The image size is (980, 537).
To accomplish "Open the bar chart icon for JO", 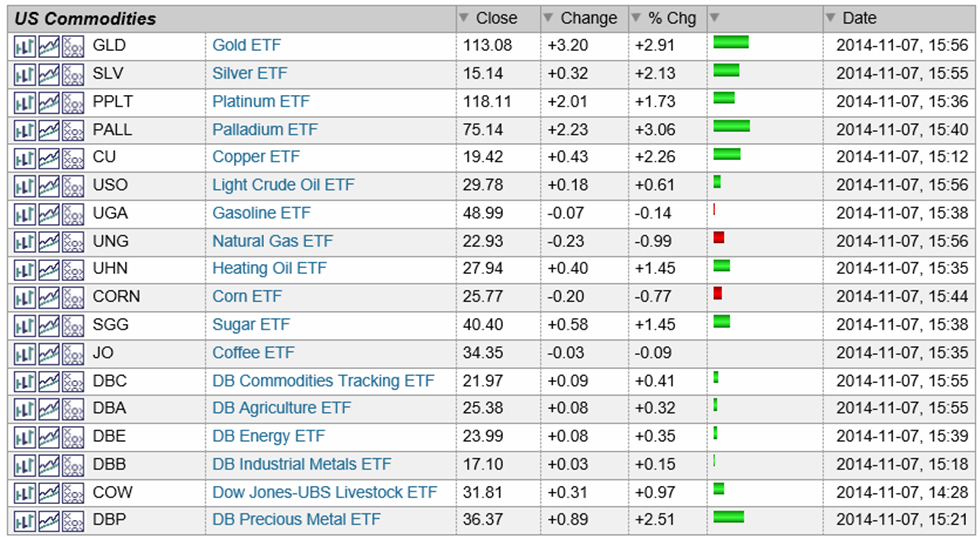I will 25,353.
